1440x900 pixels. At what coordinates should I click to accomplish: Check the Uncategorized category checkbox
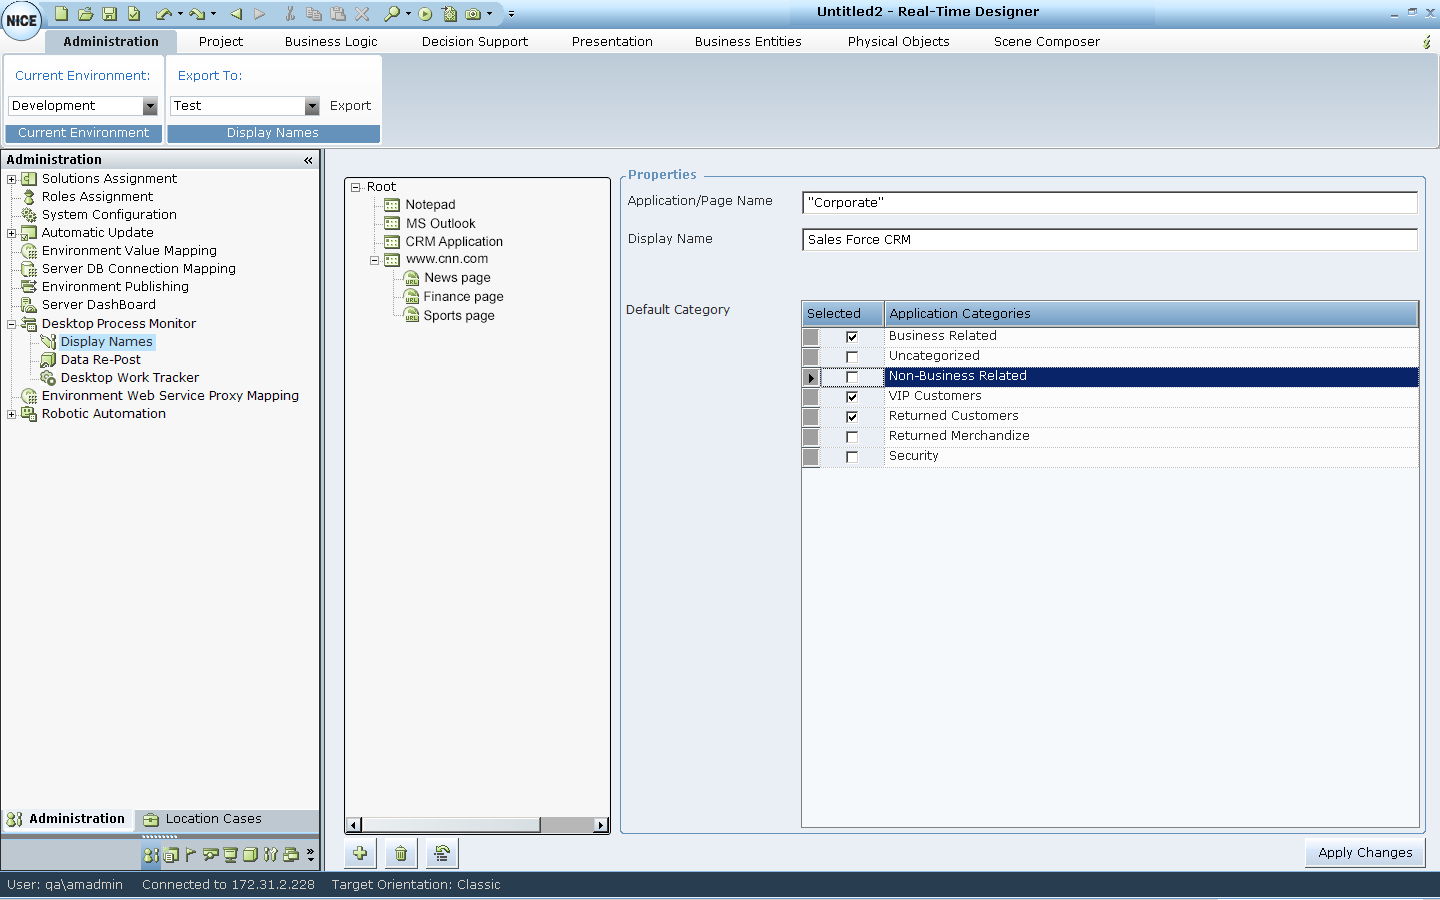(x=852, y=357)
